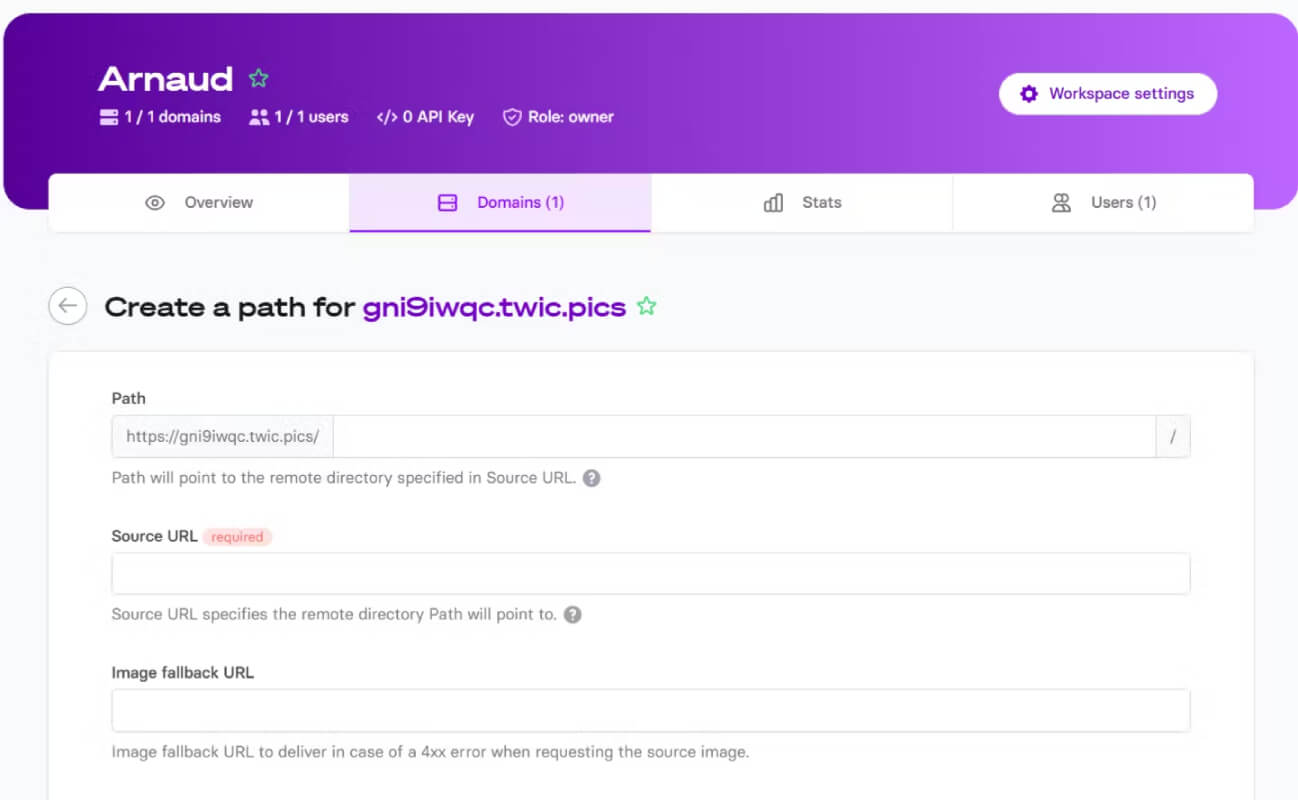Click the Users tab people icon
1298x800 pixels.
[1062, 203]
